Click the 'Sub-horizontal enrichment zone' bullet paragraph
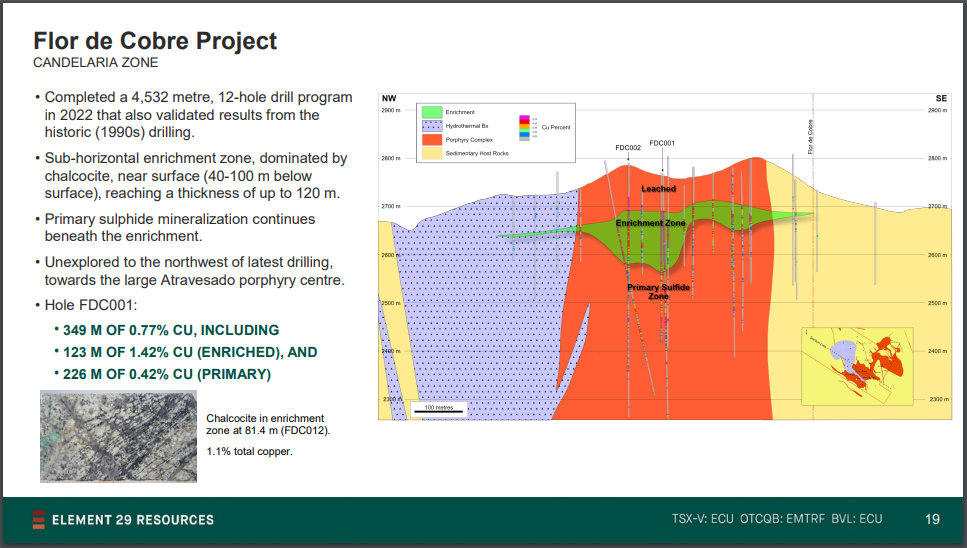Screen dimensions: 967x548 pos(191,176)
